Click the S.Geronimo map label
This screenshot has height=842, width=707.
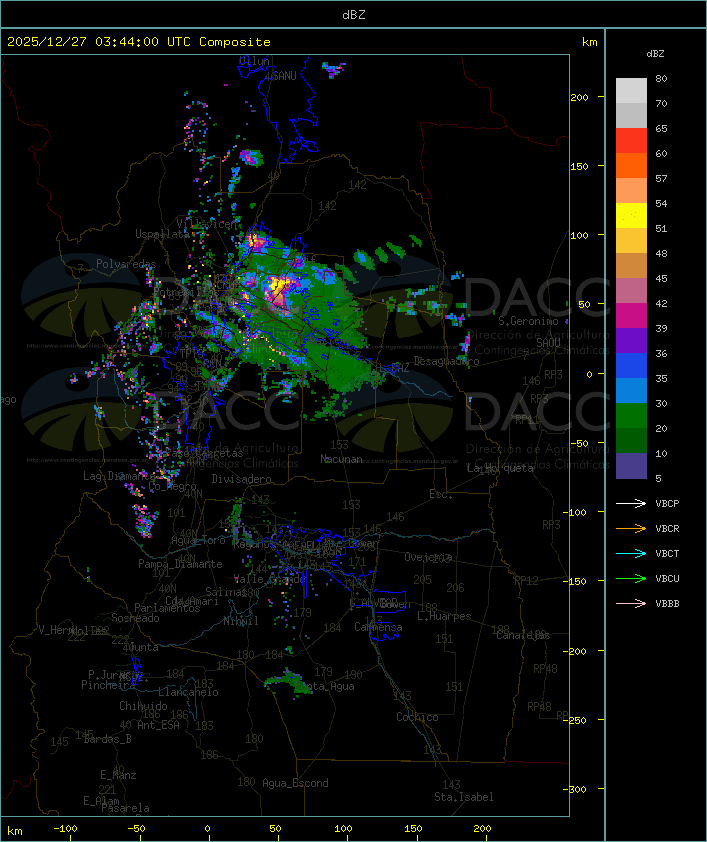point(528,321)
